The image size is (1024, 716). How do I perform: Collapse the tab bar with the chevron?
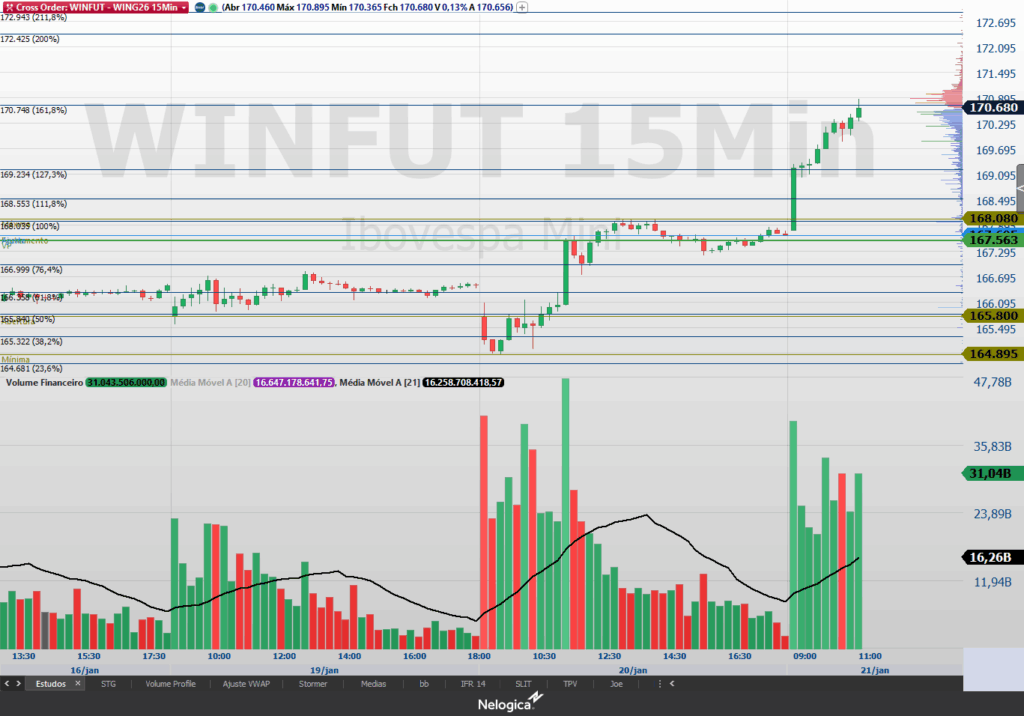point(671,684)
